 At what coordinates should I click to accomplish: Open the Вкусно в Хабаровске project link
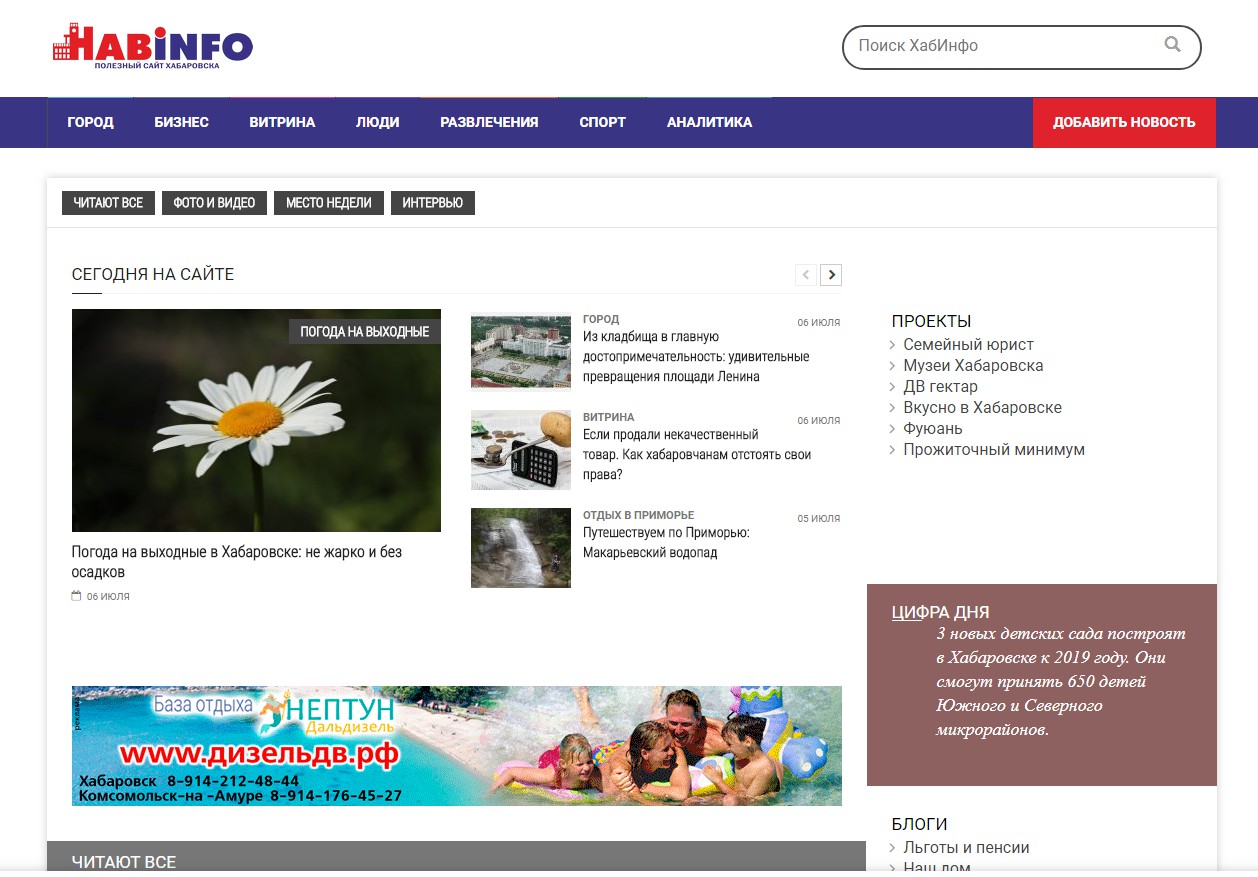(x=982, y=407)
